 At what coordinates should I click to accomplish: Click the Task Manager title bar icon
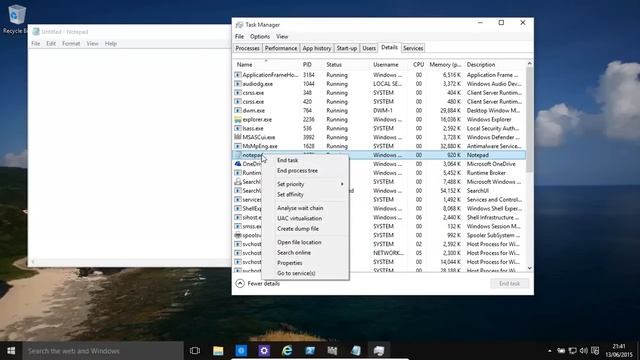click(x=240, y=25)
